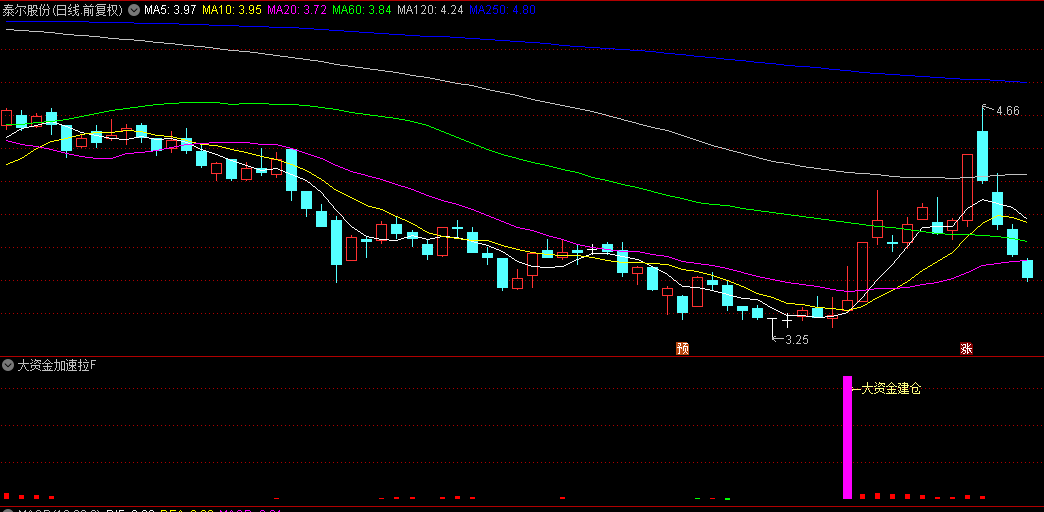Expand the 大资金加速拉F indicator dropdown arrow
This screenshot has width=1044, height=512.
coord(8,365)
